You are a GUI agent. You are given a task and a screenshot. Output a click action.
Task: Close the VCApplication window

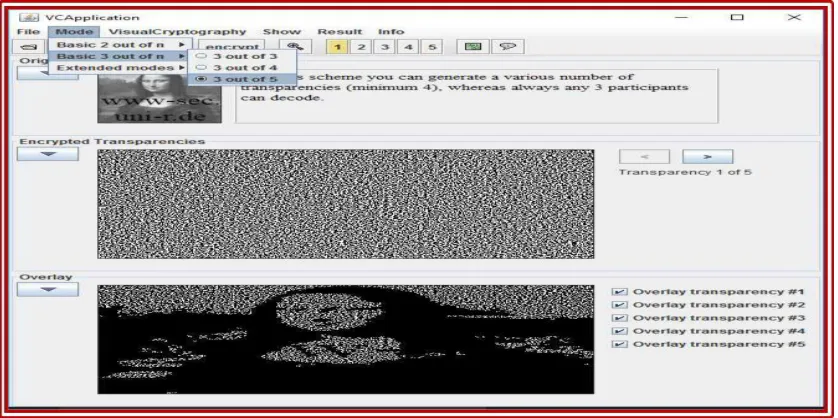[794, 17]
